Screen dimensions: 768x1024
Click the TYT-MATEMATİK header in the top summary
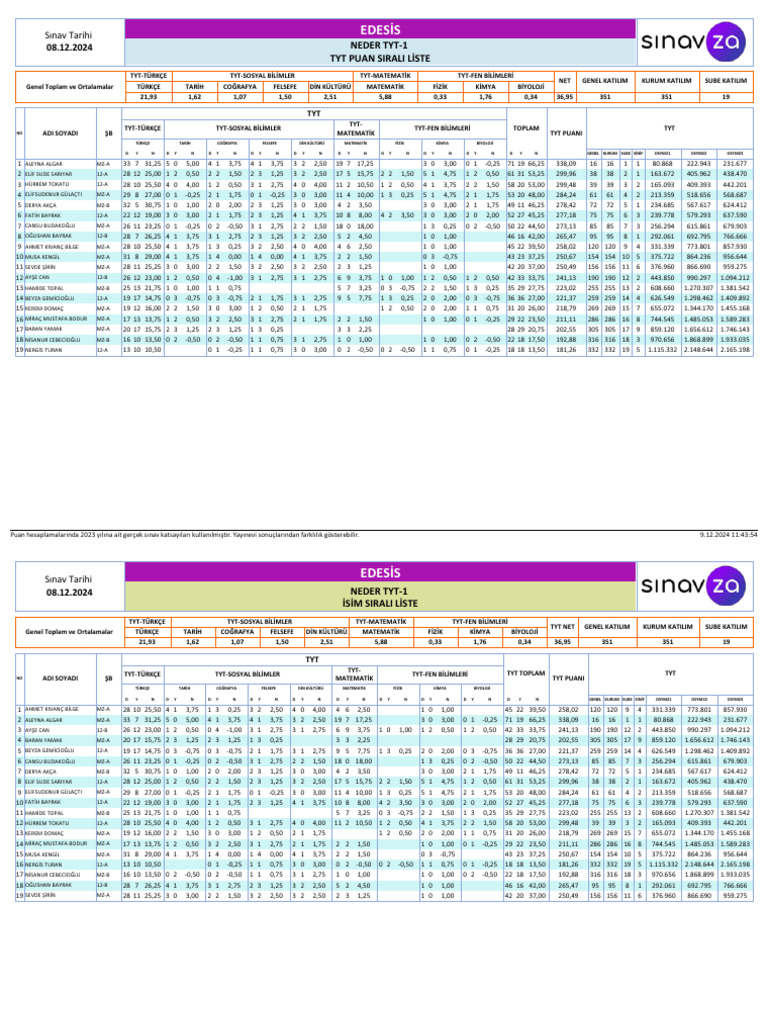click(x=385, y=76)
